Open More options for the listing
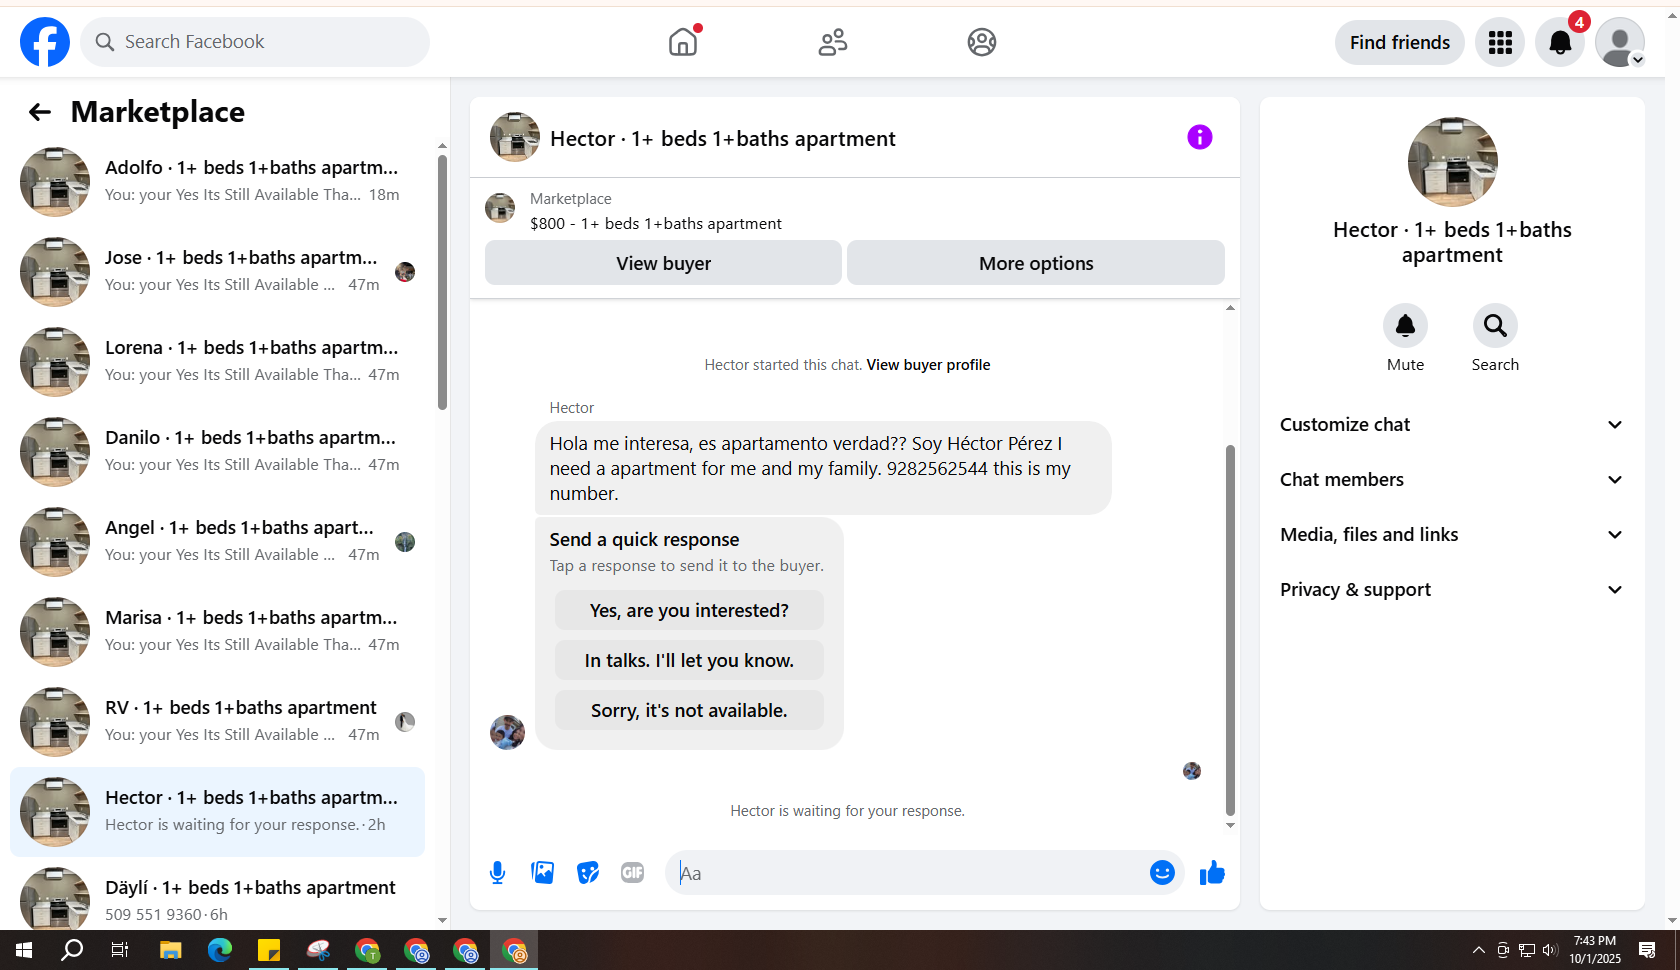The width and height of the screenshot is (1680, 970). pyautogui.click(x=1036, y=263)
